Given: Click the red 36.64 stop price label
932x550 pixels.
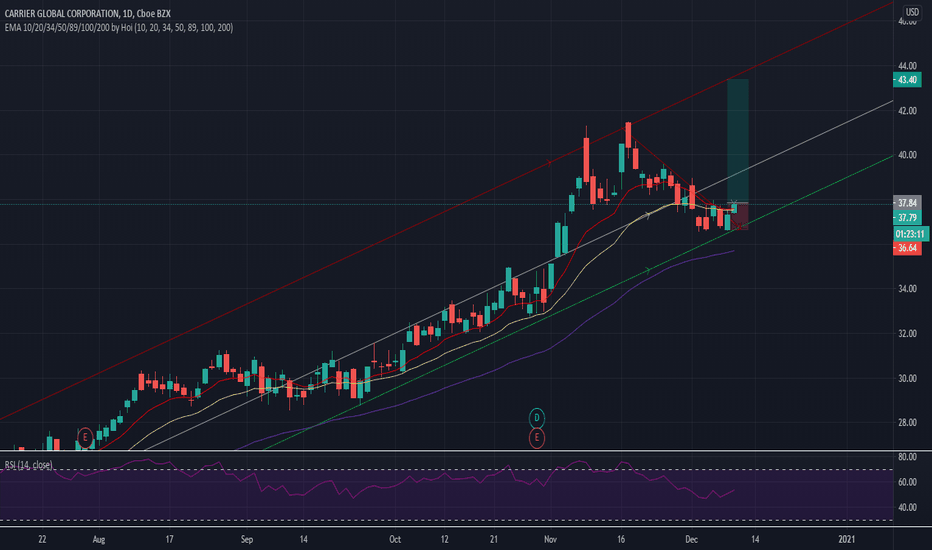Looking at the screenshot, I should (907, 248).
